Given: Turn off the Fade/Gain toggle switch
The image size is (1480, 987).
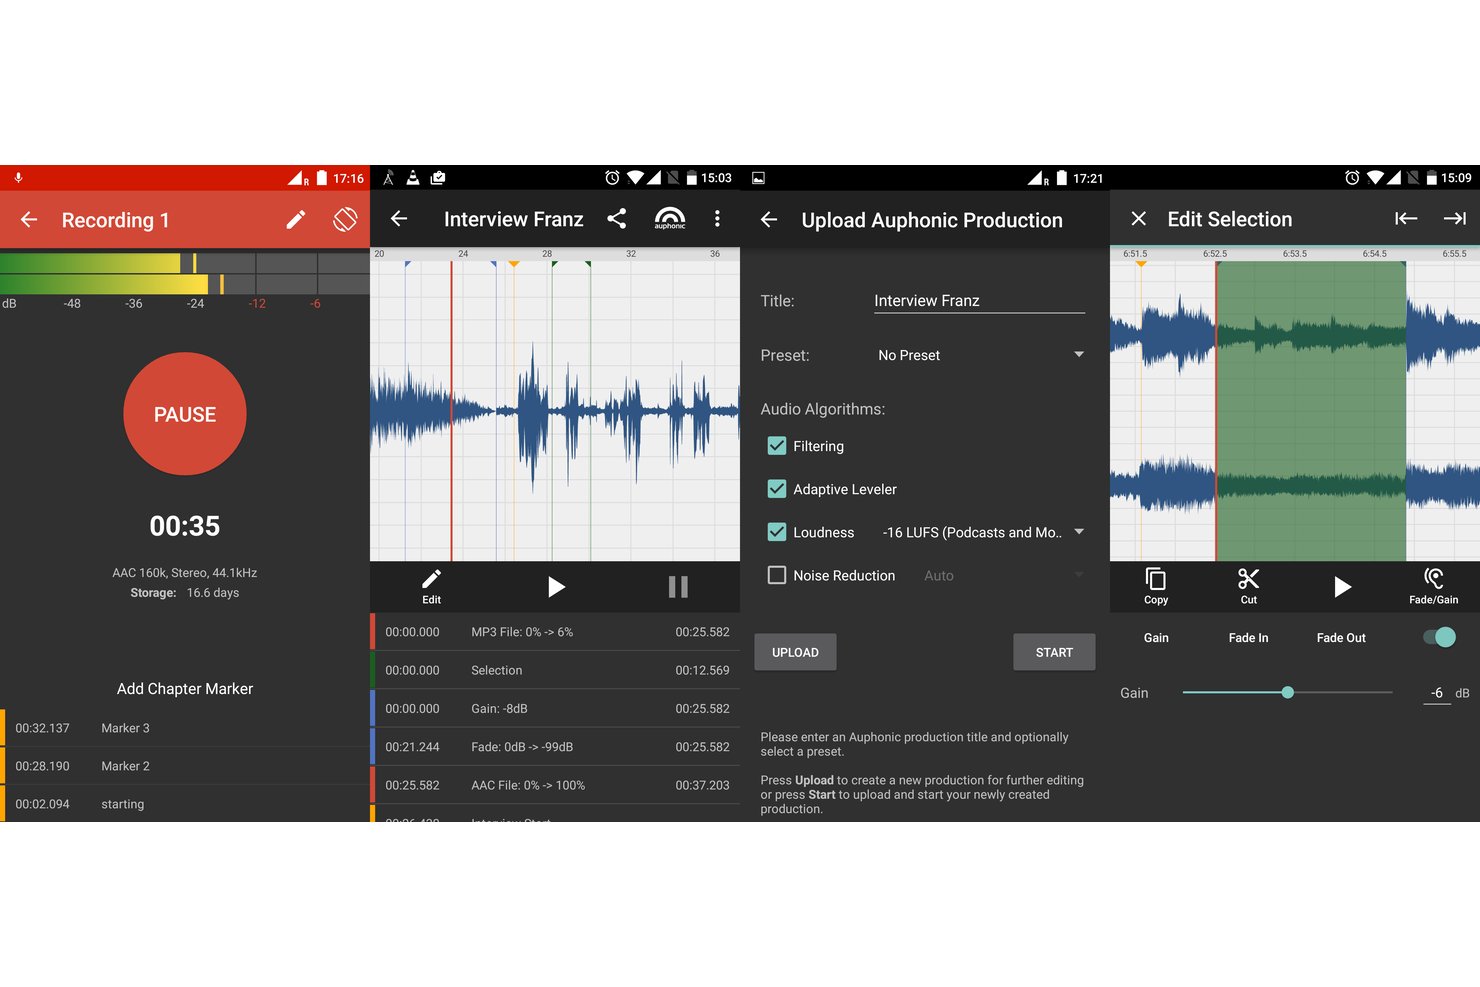Looking at the screenshot, I should coord(1440,637).
